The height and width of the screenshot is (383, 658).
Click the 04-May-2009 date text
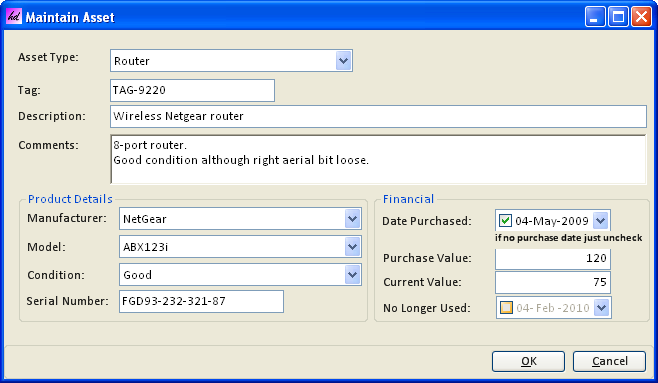point(552,221)
